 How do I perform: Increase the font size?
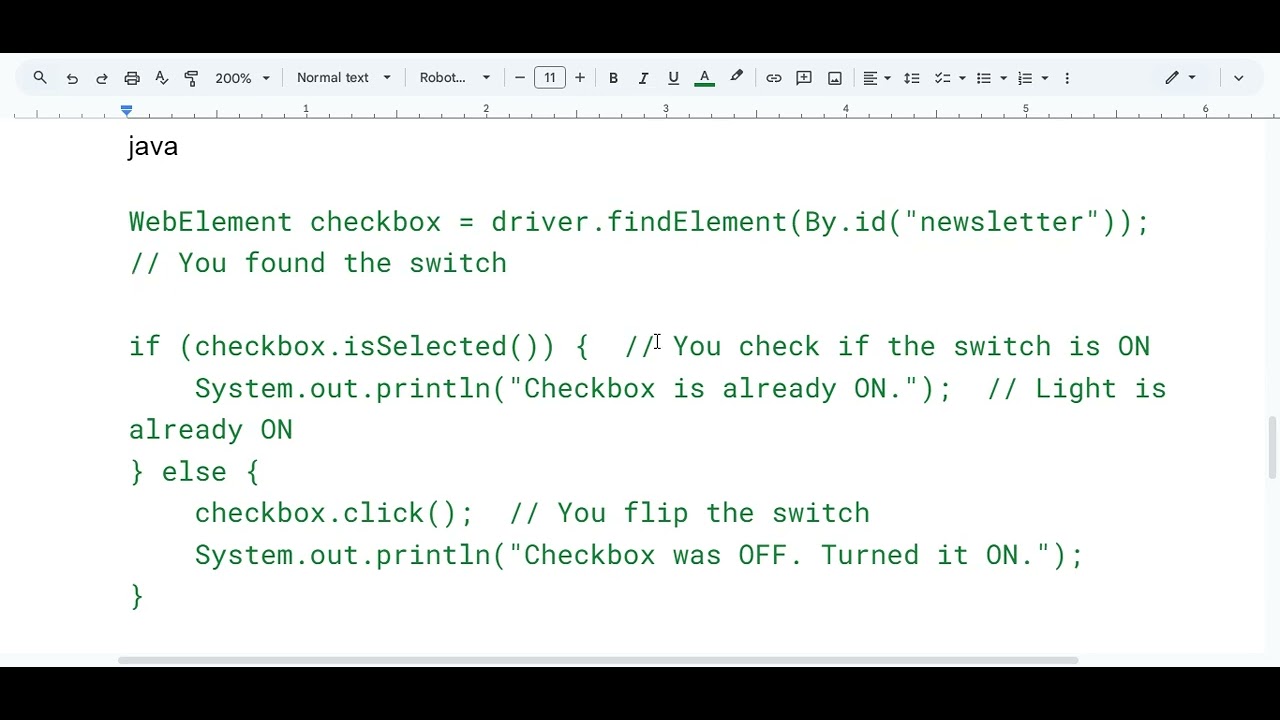coord(580,78)
